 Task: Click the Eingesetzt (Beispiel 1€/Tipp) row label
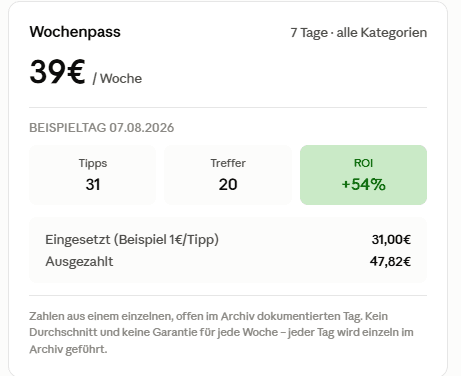(x=132, y=240)
